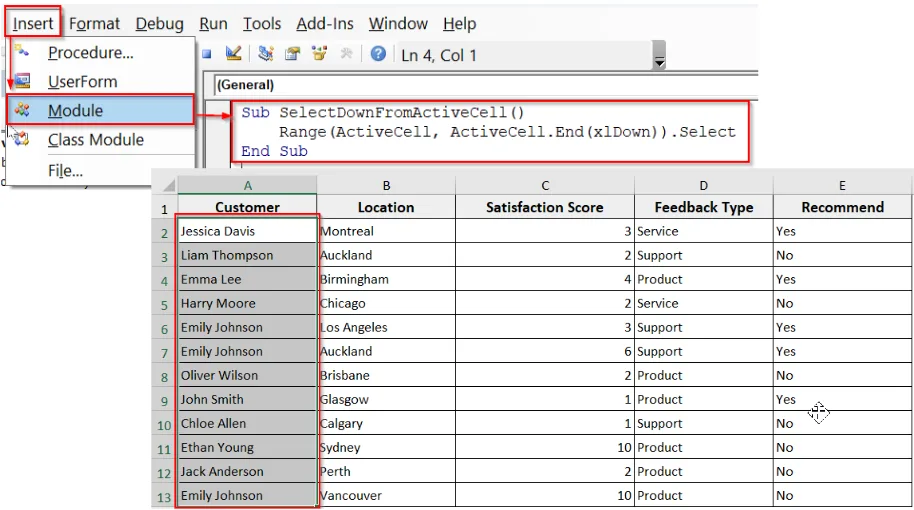Select the Jack Anderson cell
Screen dimensions: 914x510
tap(247, 471)
